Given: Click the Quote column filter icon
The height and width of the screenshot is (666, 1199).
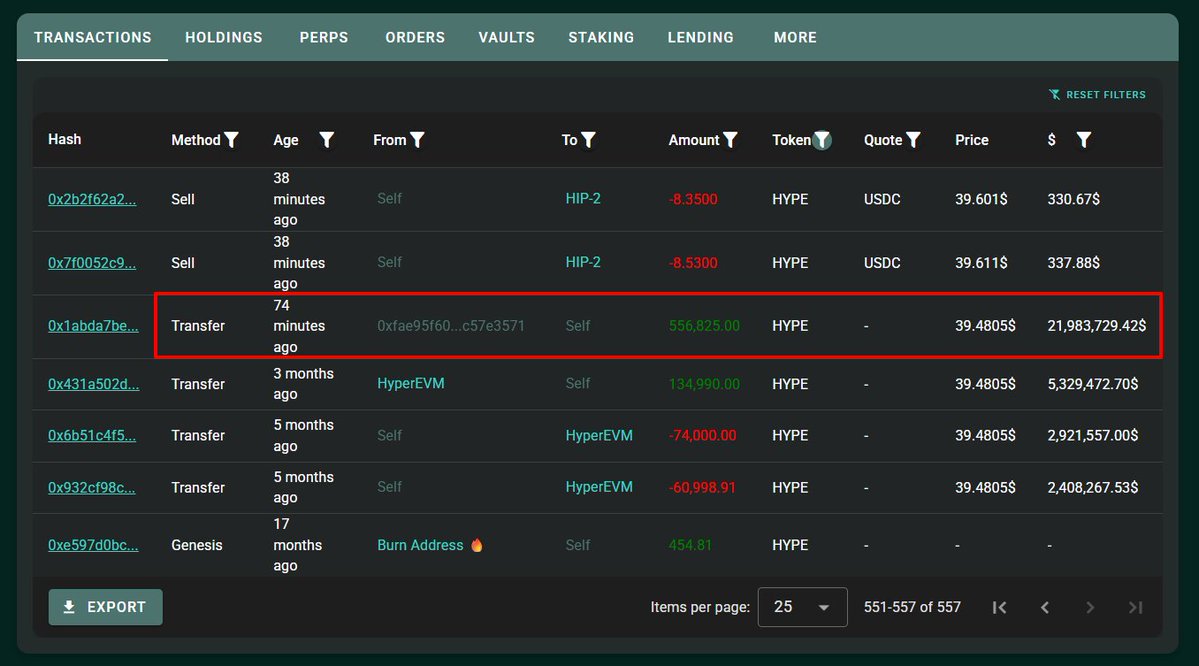Looking at the screenshot, I should pyautogui.click(x=914, y=140).
